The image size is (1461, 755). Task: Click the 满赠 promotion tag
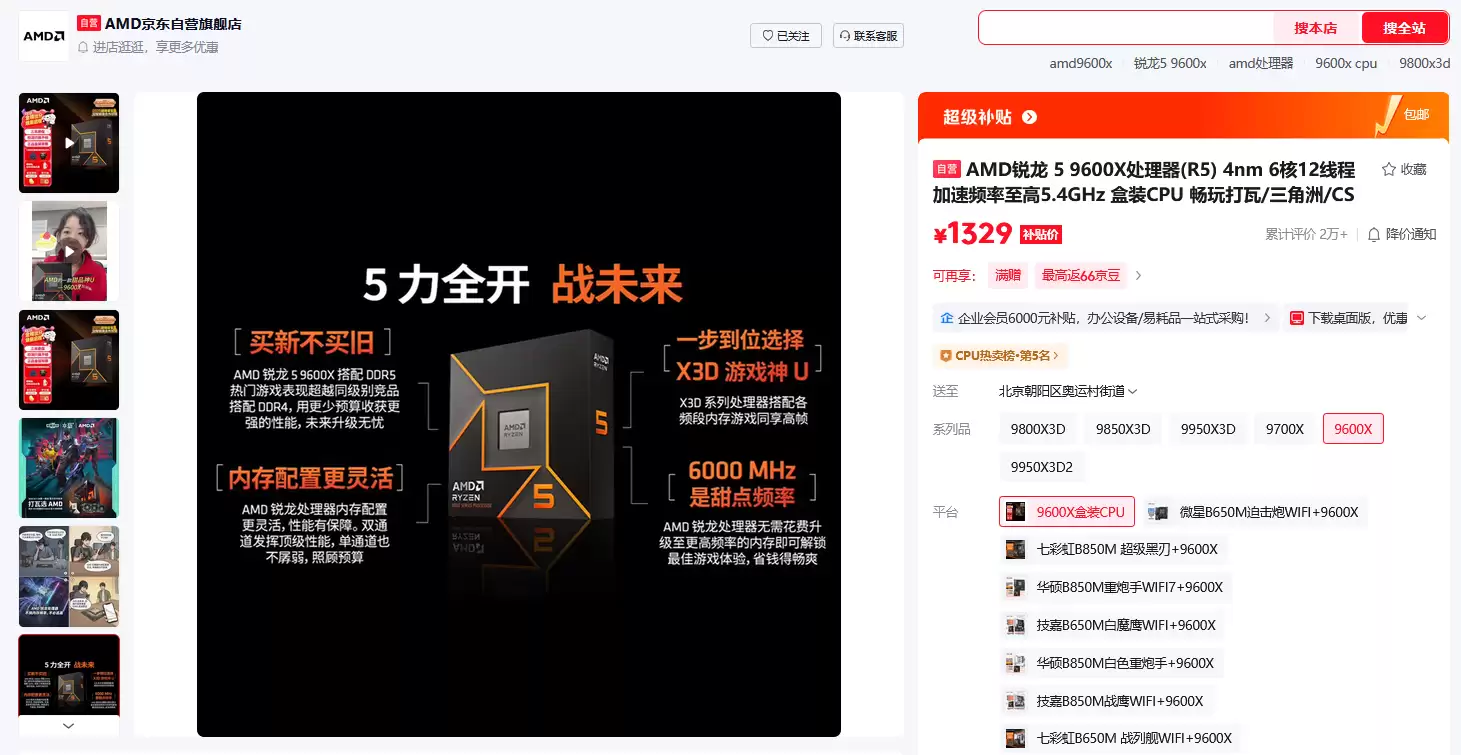pos(1008,275)
